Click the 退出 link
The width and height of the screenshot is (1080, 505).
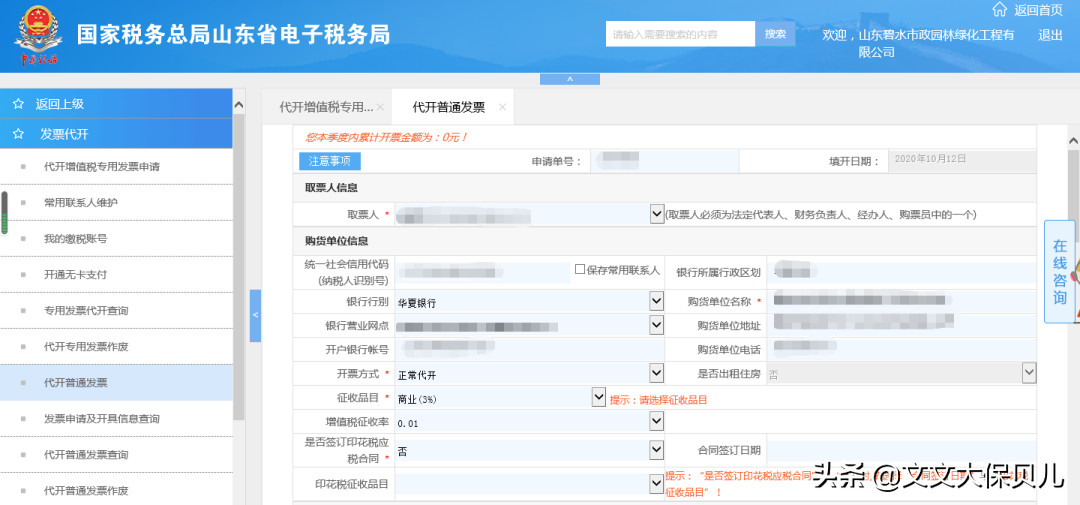click(x=1050, y=35)
